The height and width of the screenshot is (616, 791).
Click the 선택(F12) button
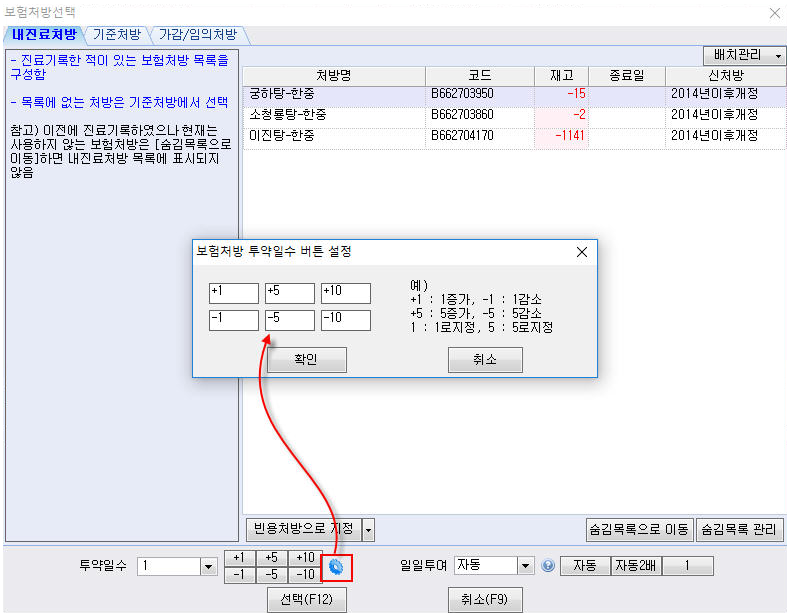point(307,599)
